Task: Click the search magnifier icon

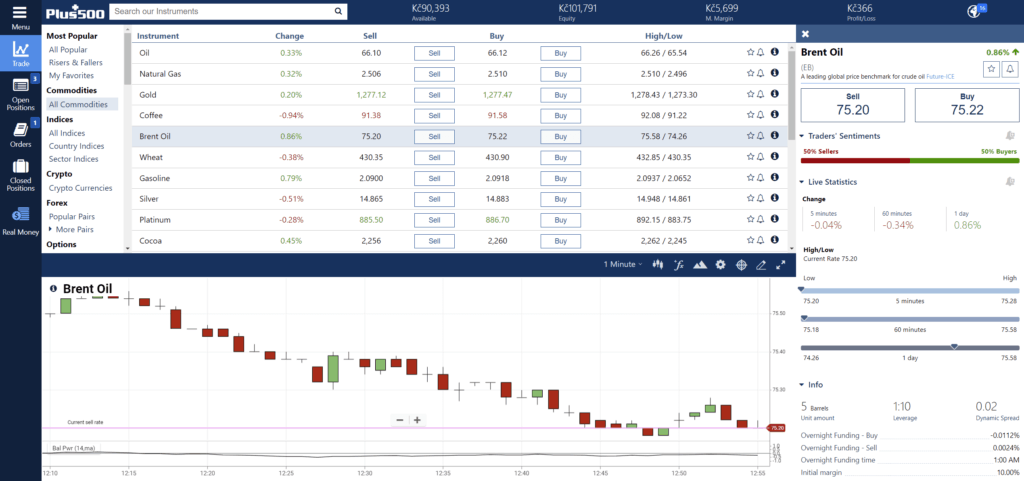Action: (338, 11)
